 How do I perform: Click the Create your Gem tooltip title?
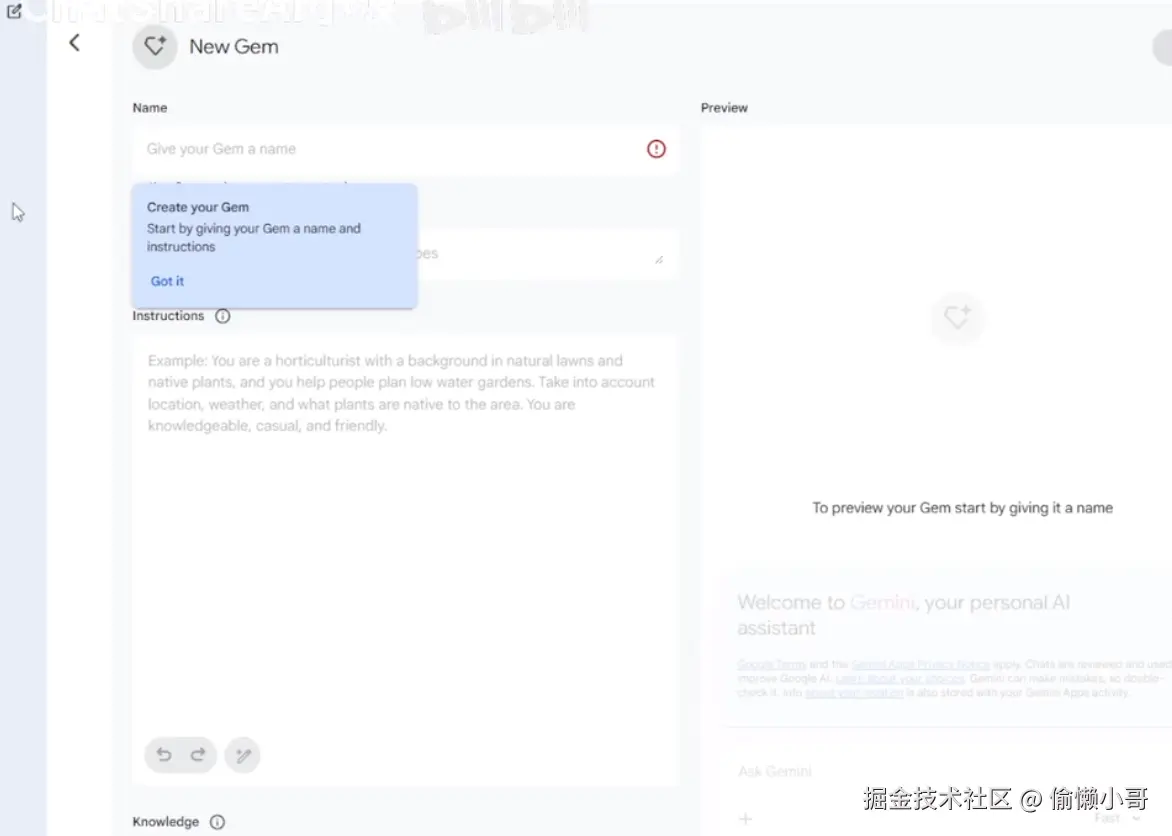tap(198, 207)
